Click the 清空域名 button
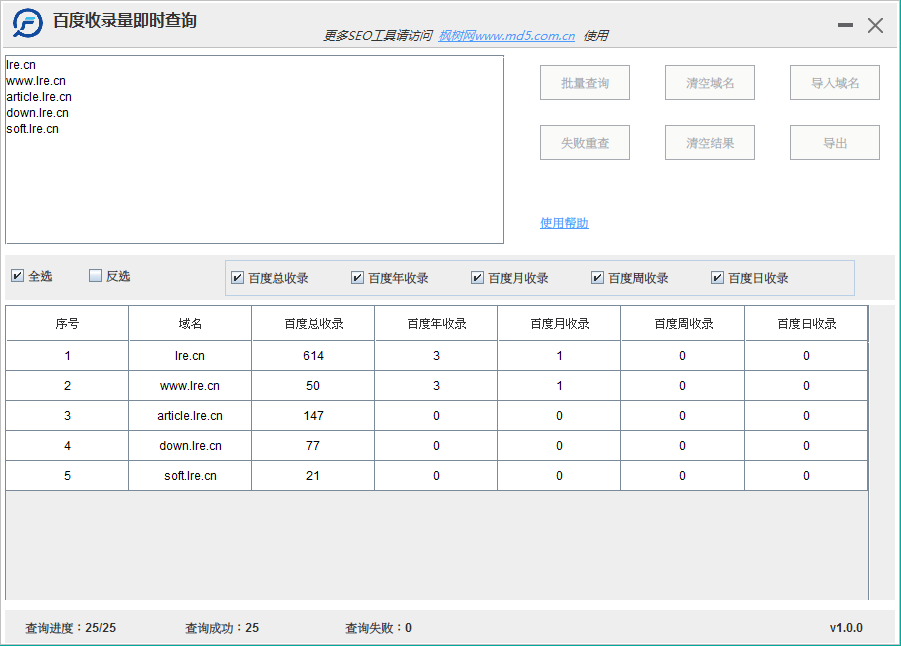The height and width of the screenshot is (646, 901). (x=710, y=83)
